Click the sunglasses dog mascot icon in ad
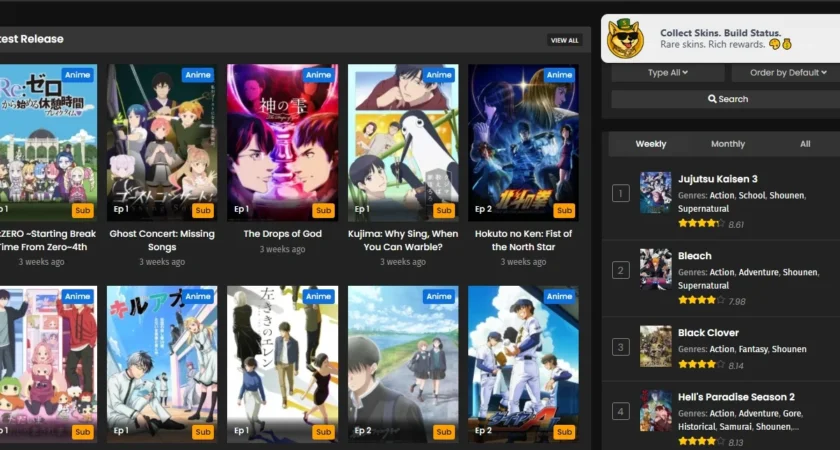The height and width of the screenshot is (450, 840). [x=625, y=39]
